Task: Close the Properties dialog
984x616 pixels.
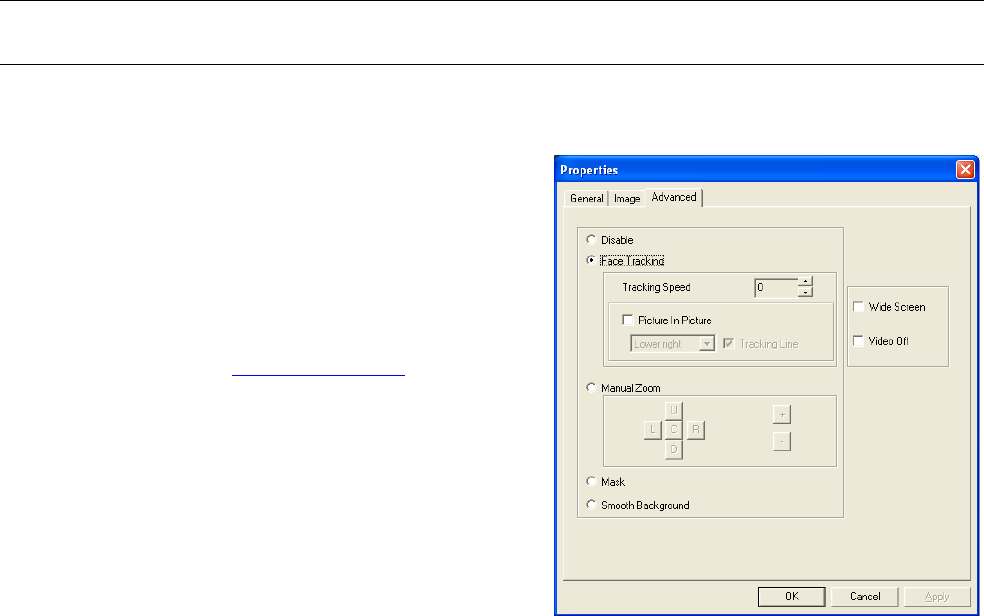Action: pyautogui.click(x=965, y=169)
